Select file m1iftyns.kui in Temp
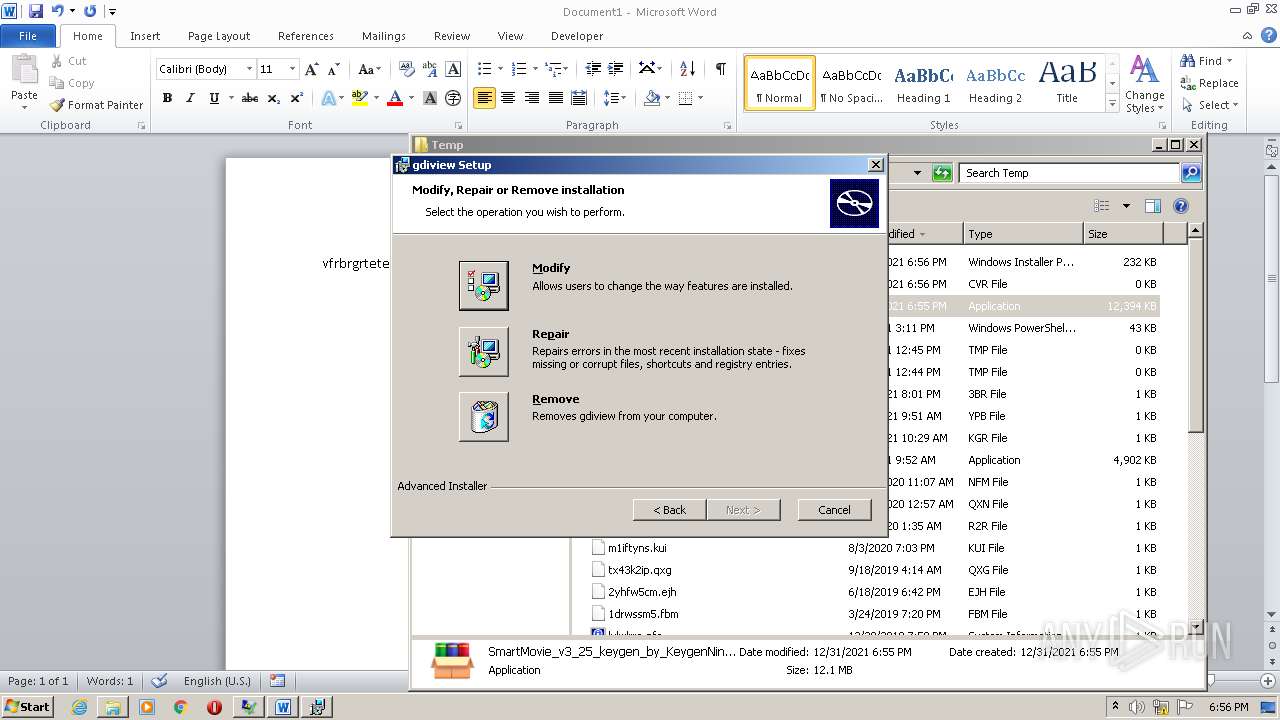 point(637,548)
